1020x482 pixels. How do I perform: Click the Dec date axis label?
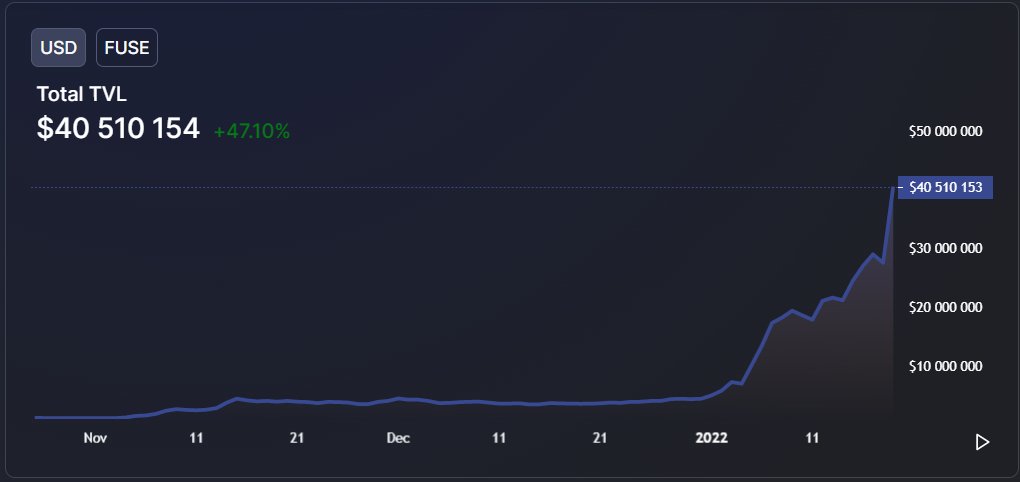(398, 438)
